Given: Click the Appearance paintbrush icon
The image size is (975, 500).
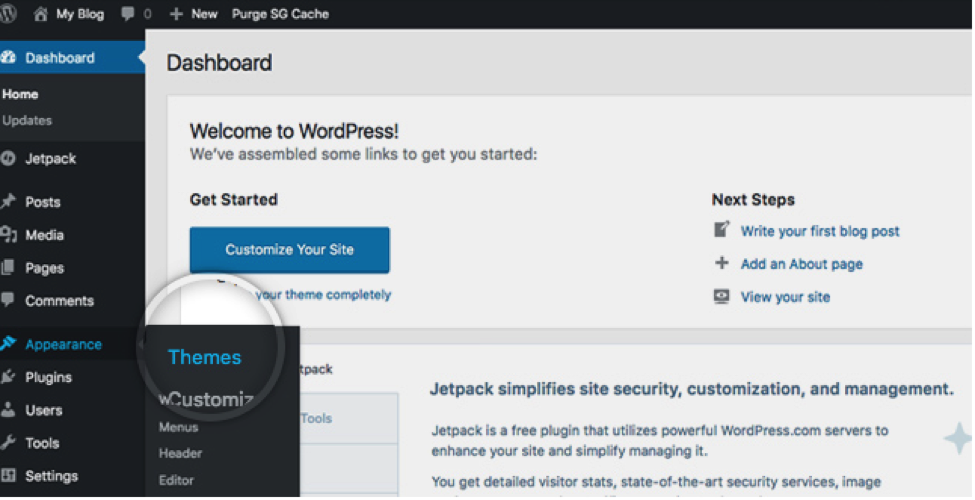Looking at the screenshot, I should (8, 344).
